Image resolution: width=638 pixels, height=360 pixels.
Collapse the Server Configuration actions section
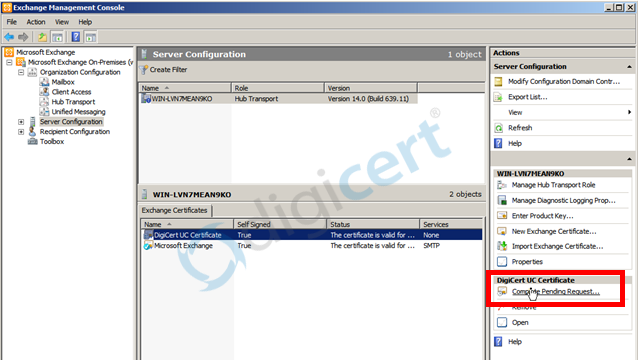(x=629, y=67)
